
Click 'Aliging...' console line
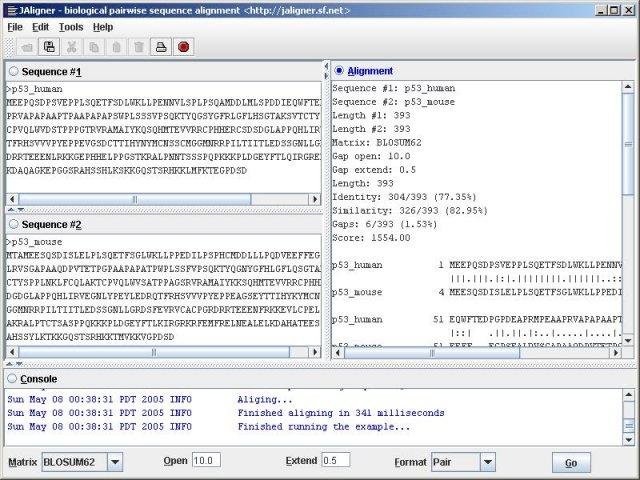(265, 400)
